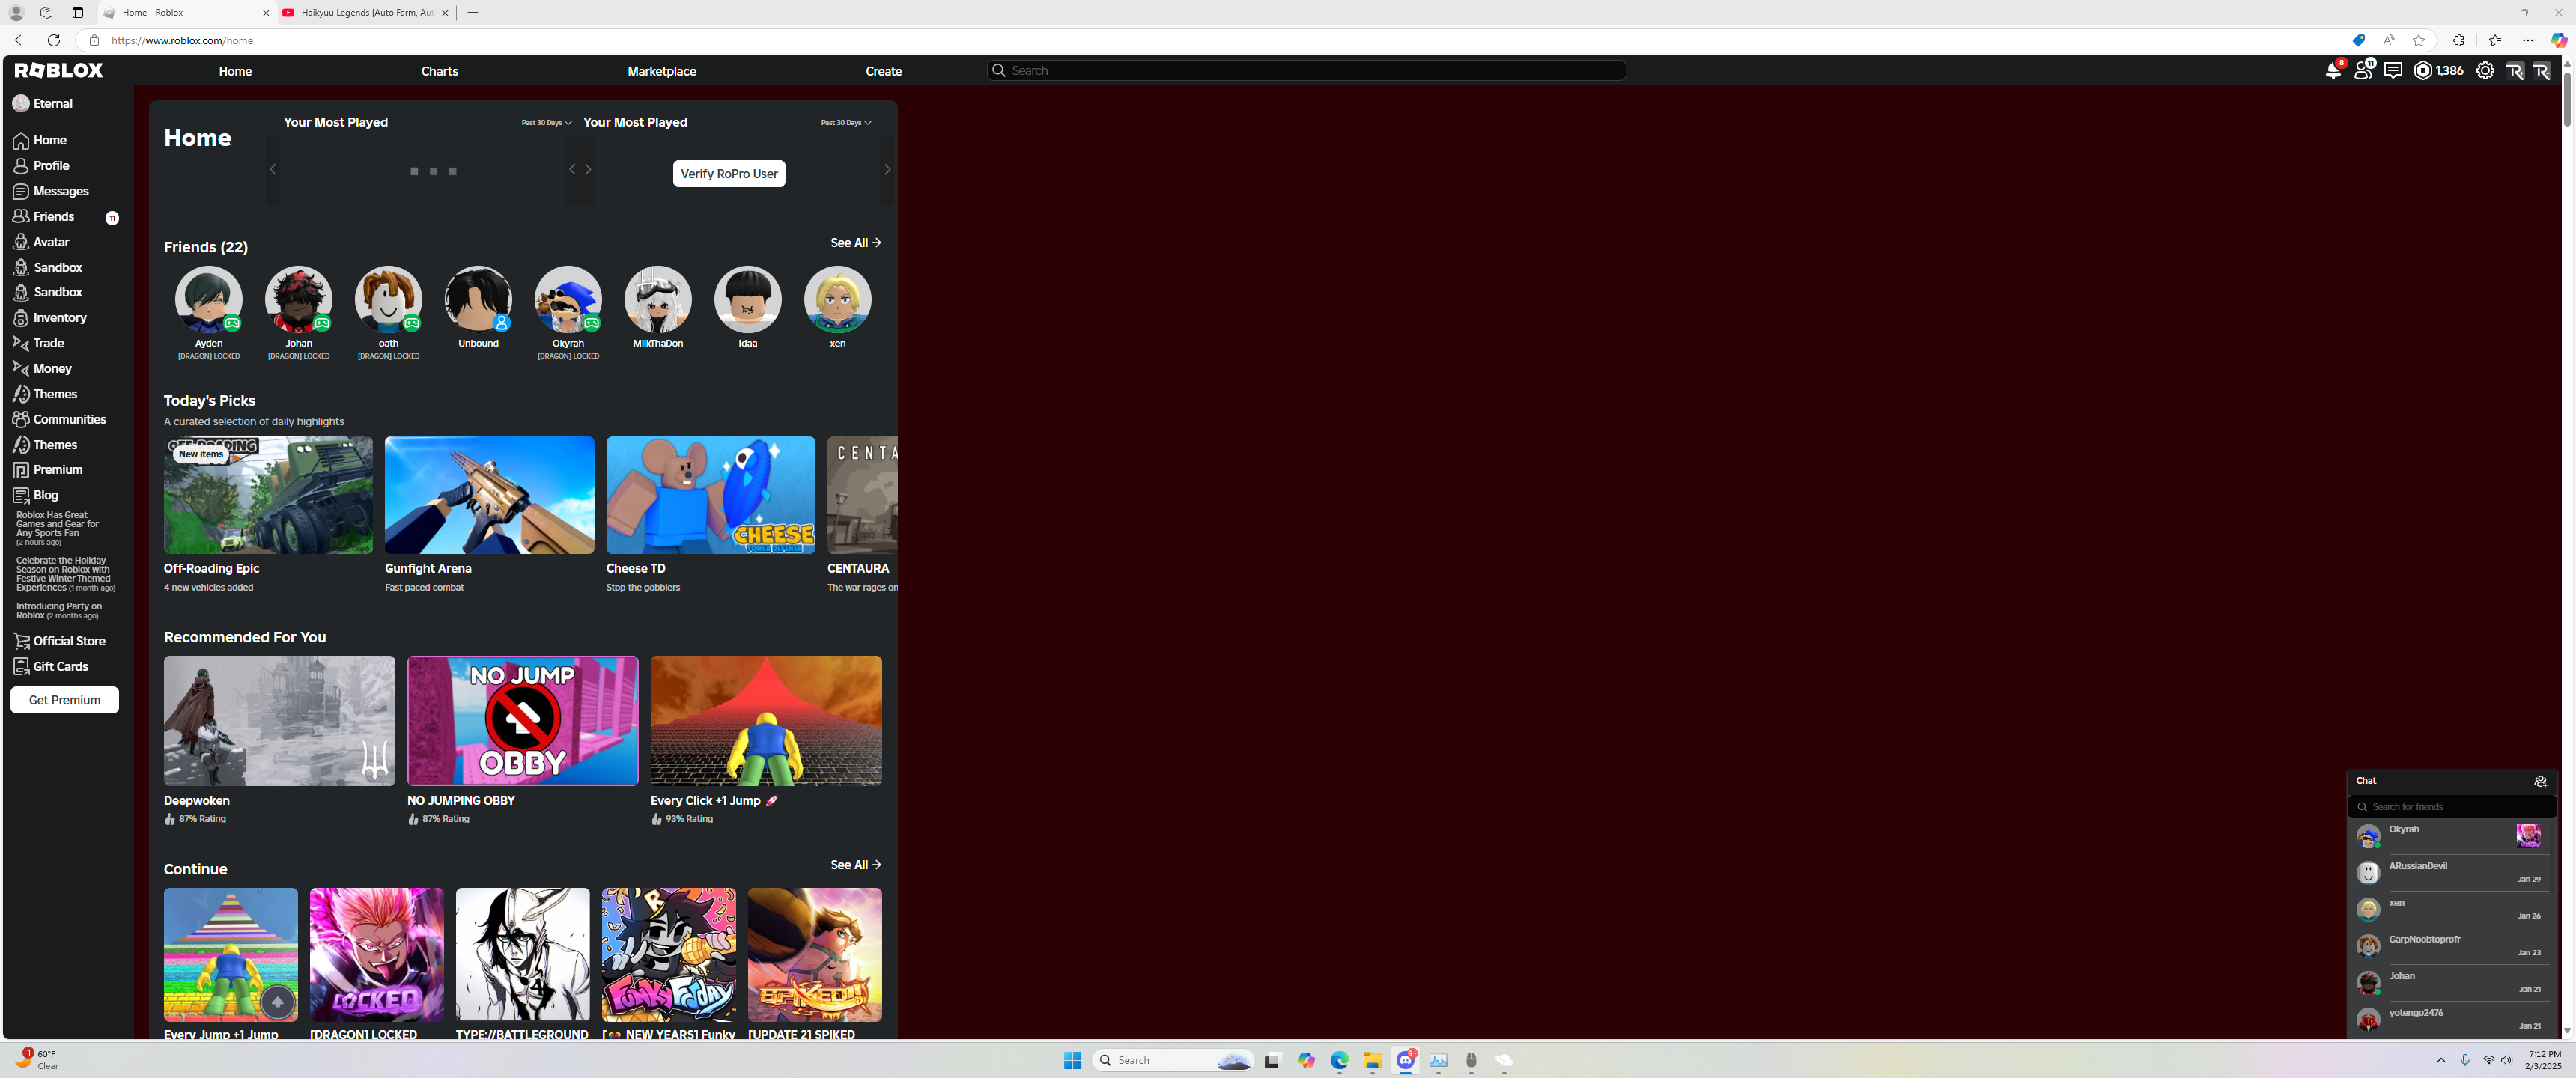Click the Verify RoPro User button
Screen dimensions: 2576x1078
point(729,174)
